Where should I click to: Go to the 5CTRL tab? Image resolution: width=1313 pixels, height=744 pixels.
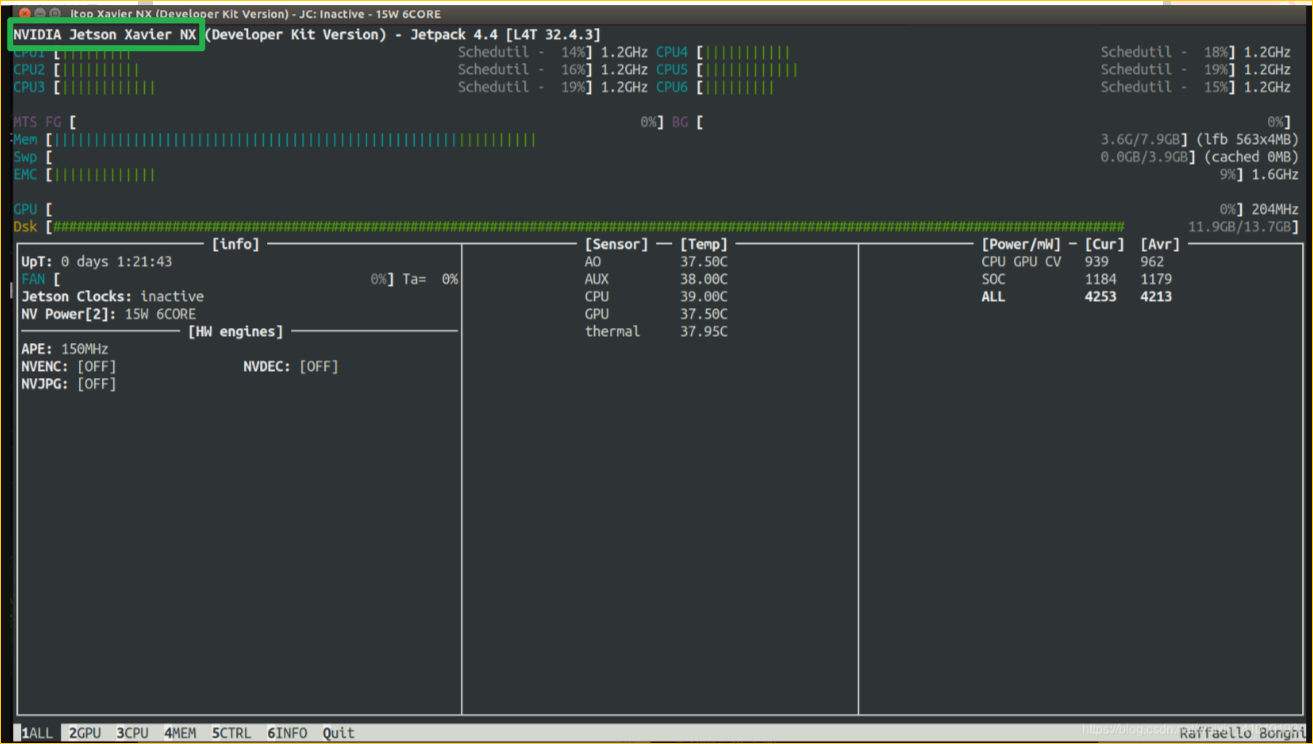(231, 733)
